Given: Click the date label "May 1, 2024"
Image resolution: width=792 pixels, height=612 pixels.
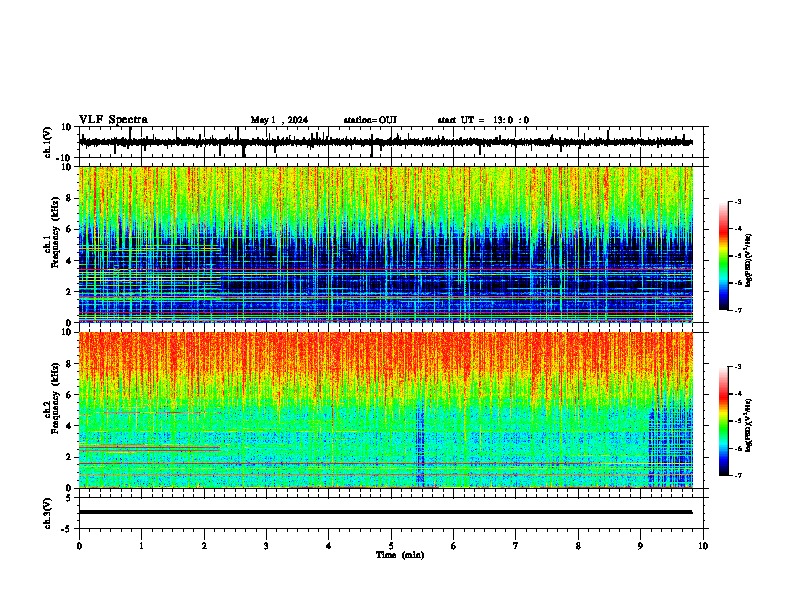Looking at the screenshot, I should click(x=279, y=120).
